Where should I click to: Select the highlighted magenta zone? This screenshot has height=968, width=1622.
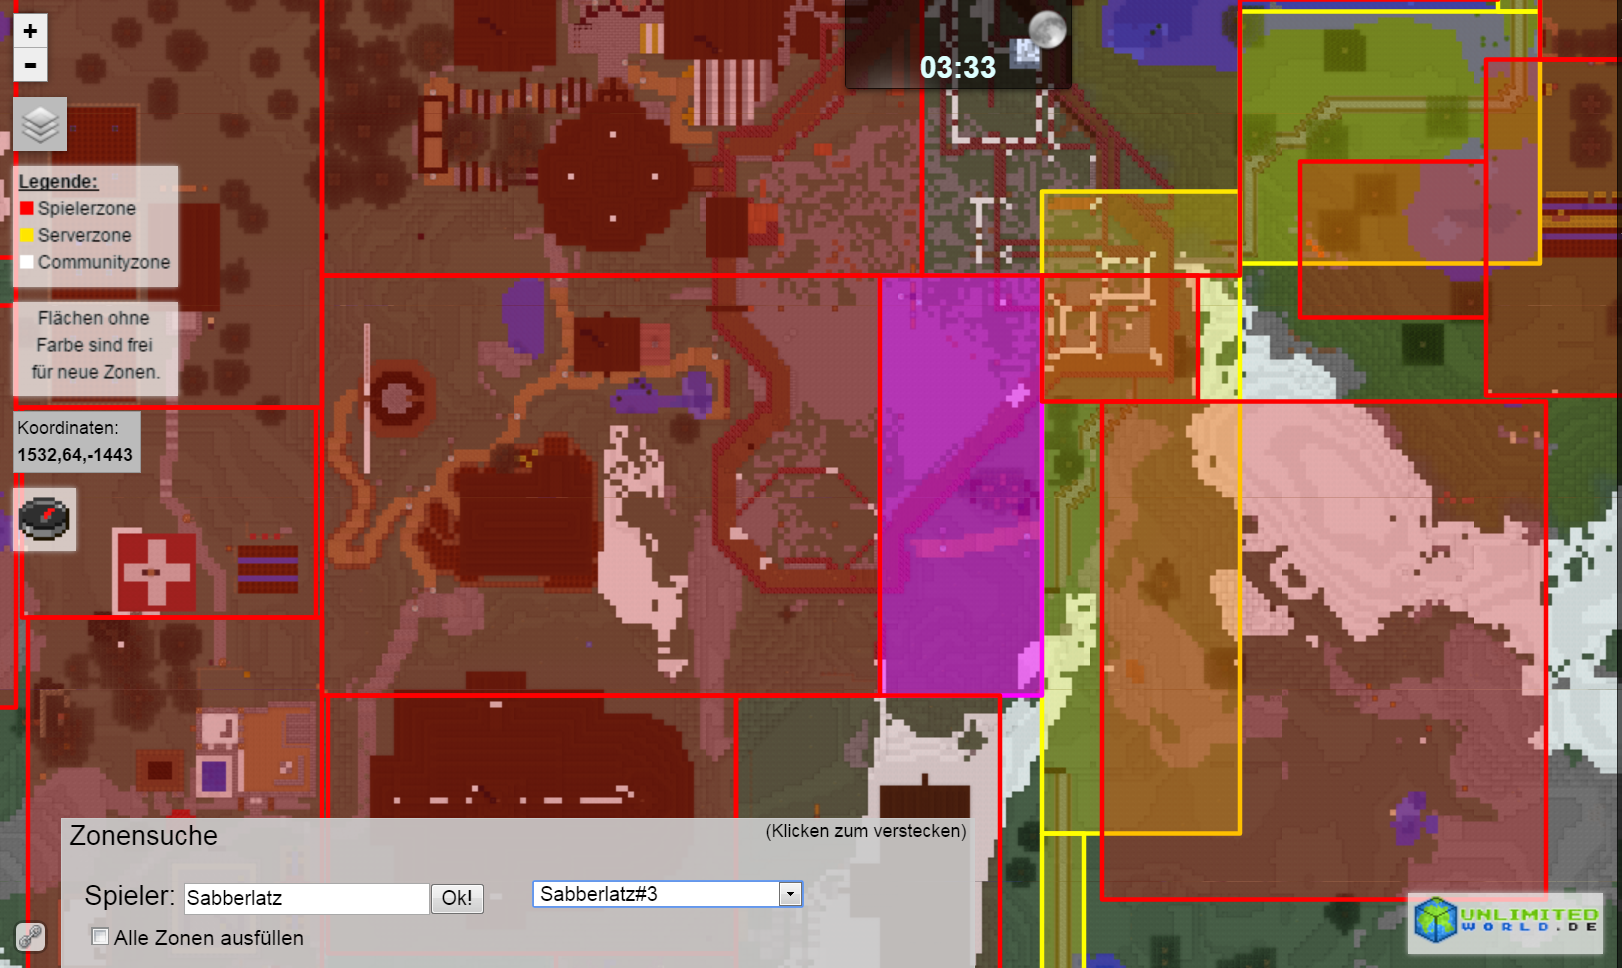click(961, 486)
